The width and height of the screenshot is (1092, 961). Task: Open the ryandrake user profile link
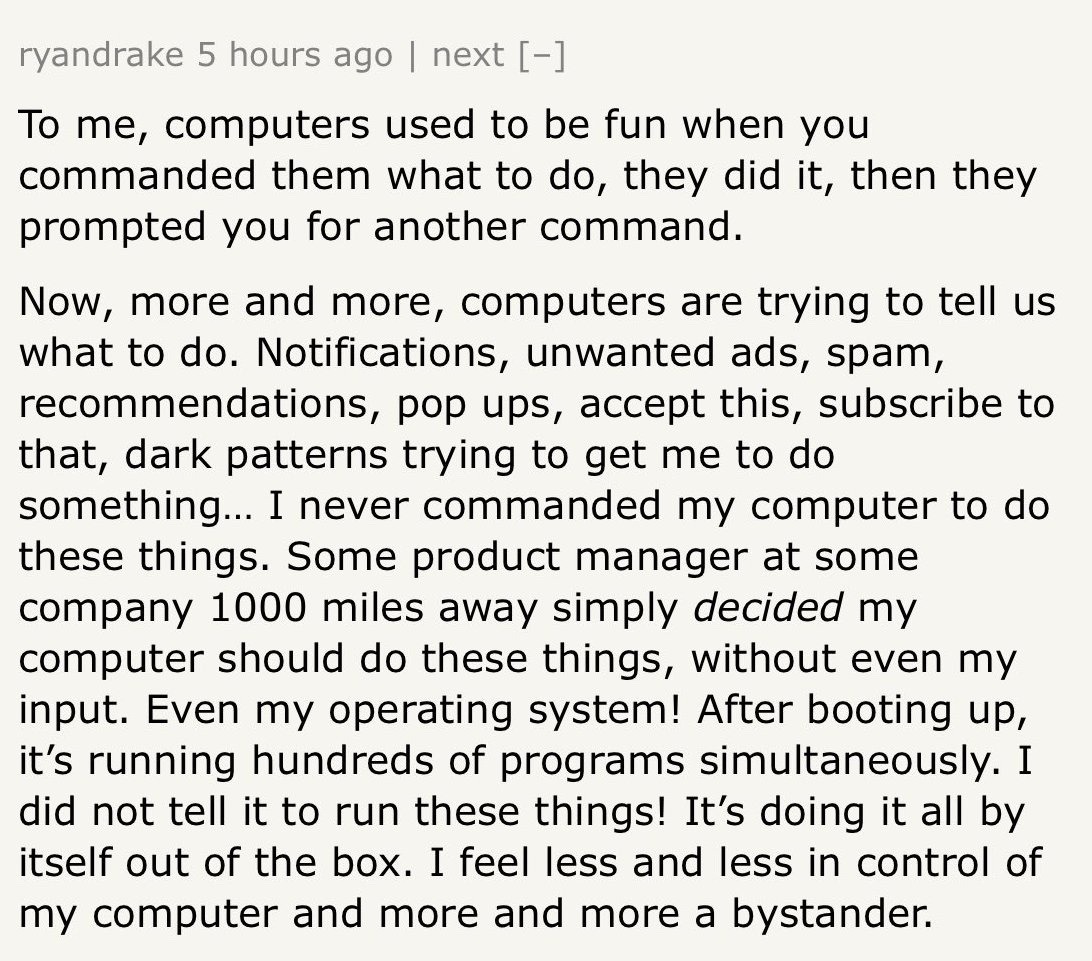[x=102, y=56]
